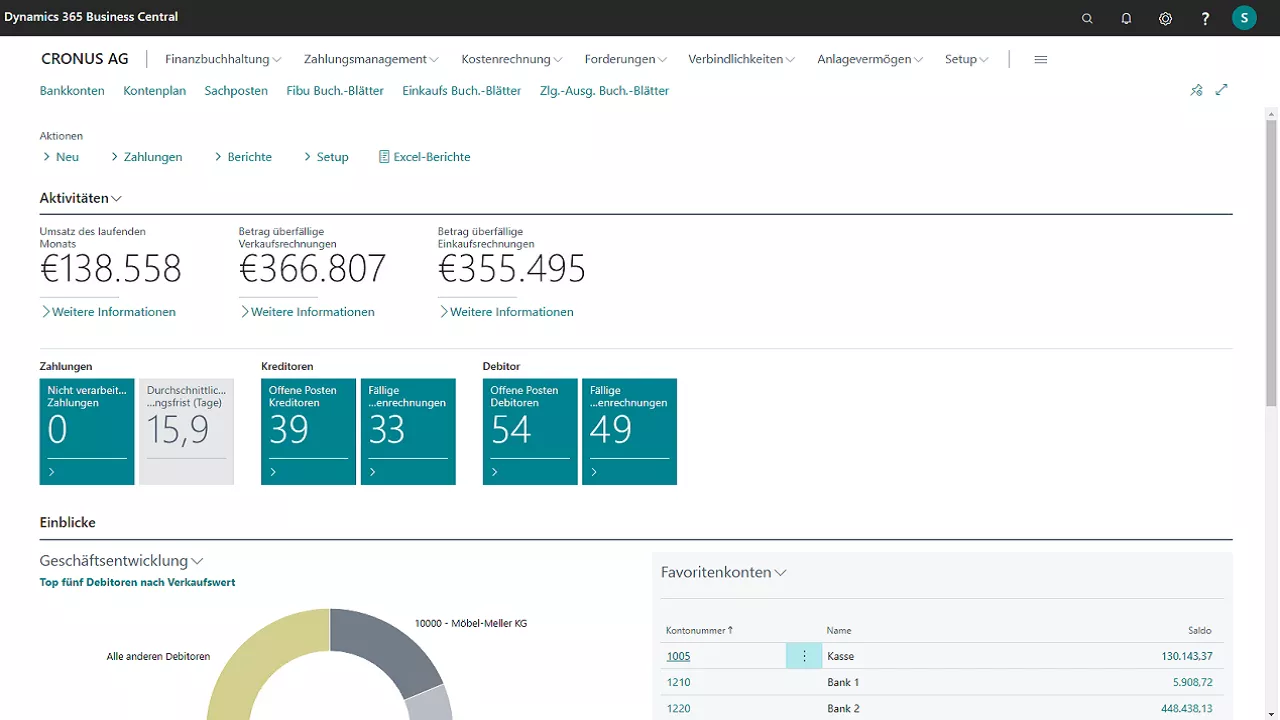Click the expand page arrows icon
1280x720 pixels.
1221,90
